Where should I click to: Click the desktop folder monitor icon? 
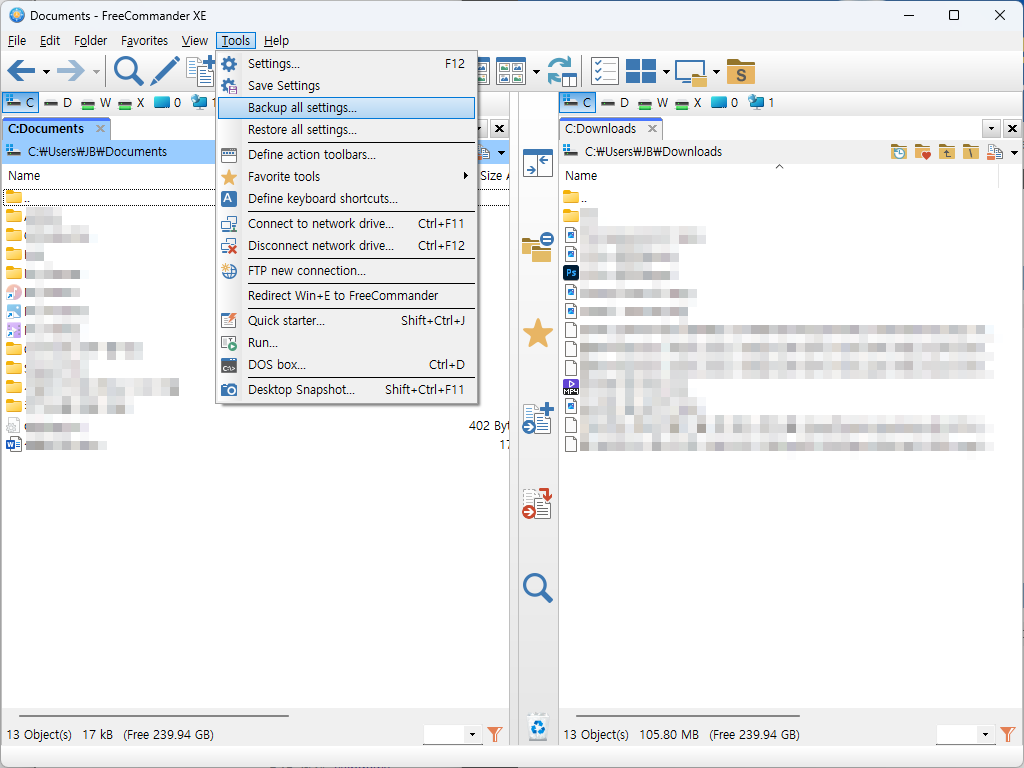pos(691,72)
